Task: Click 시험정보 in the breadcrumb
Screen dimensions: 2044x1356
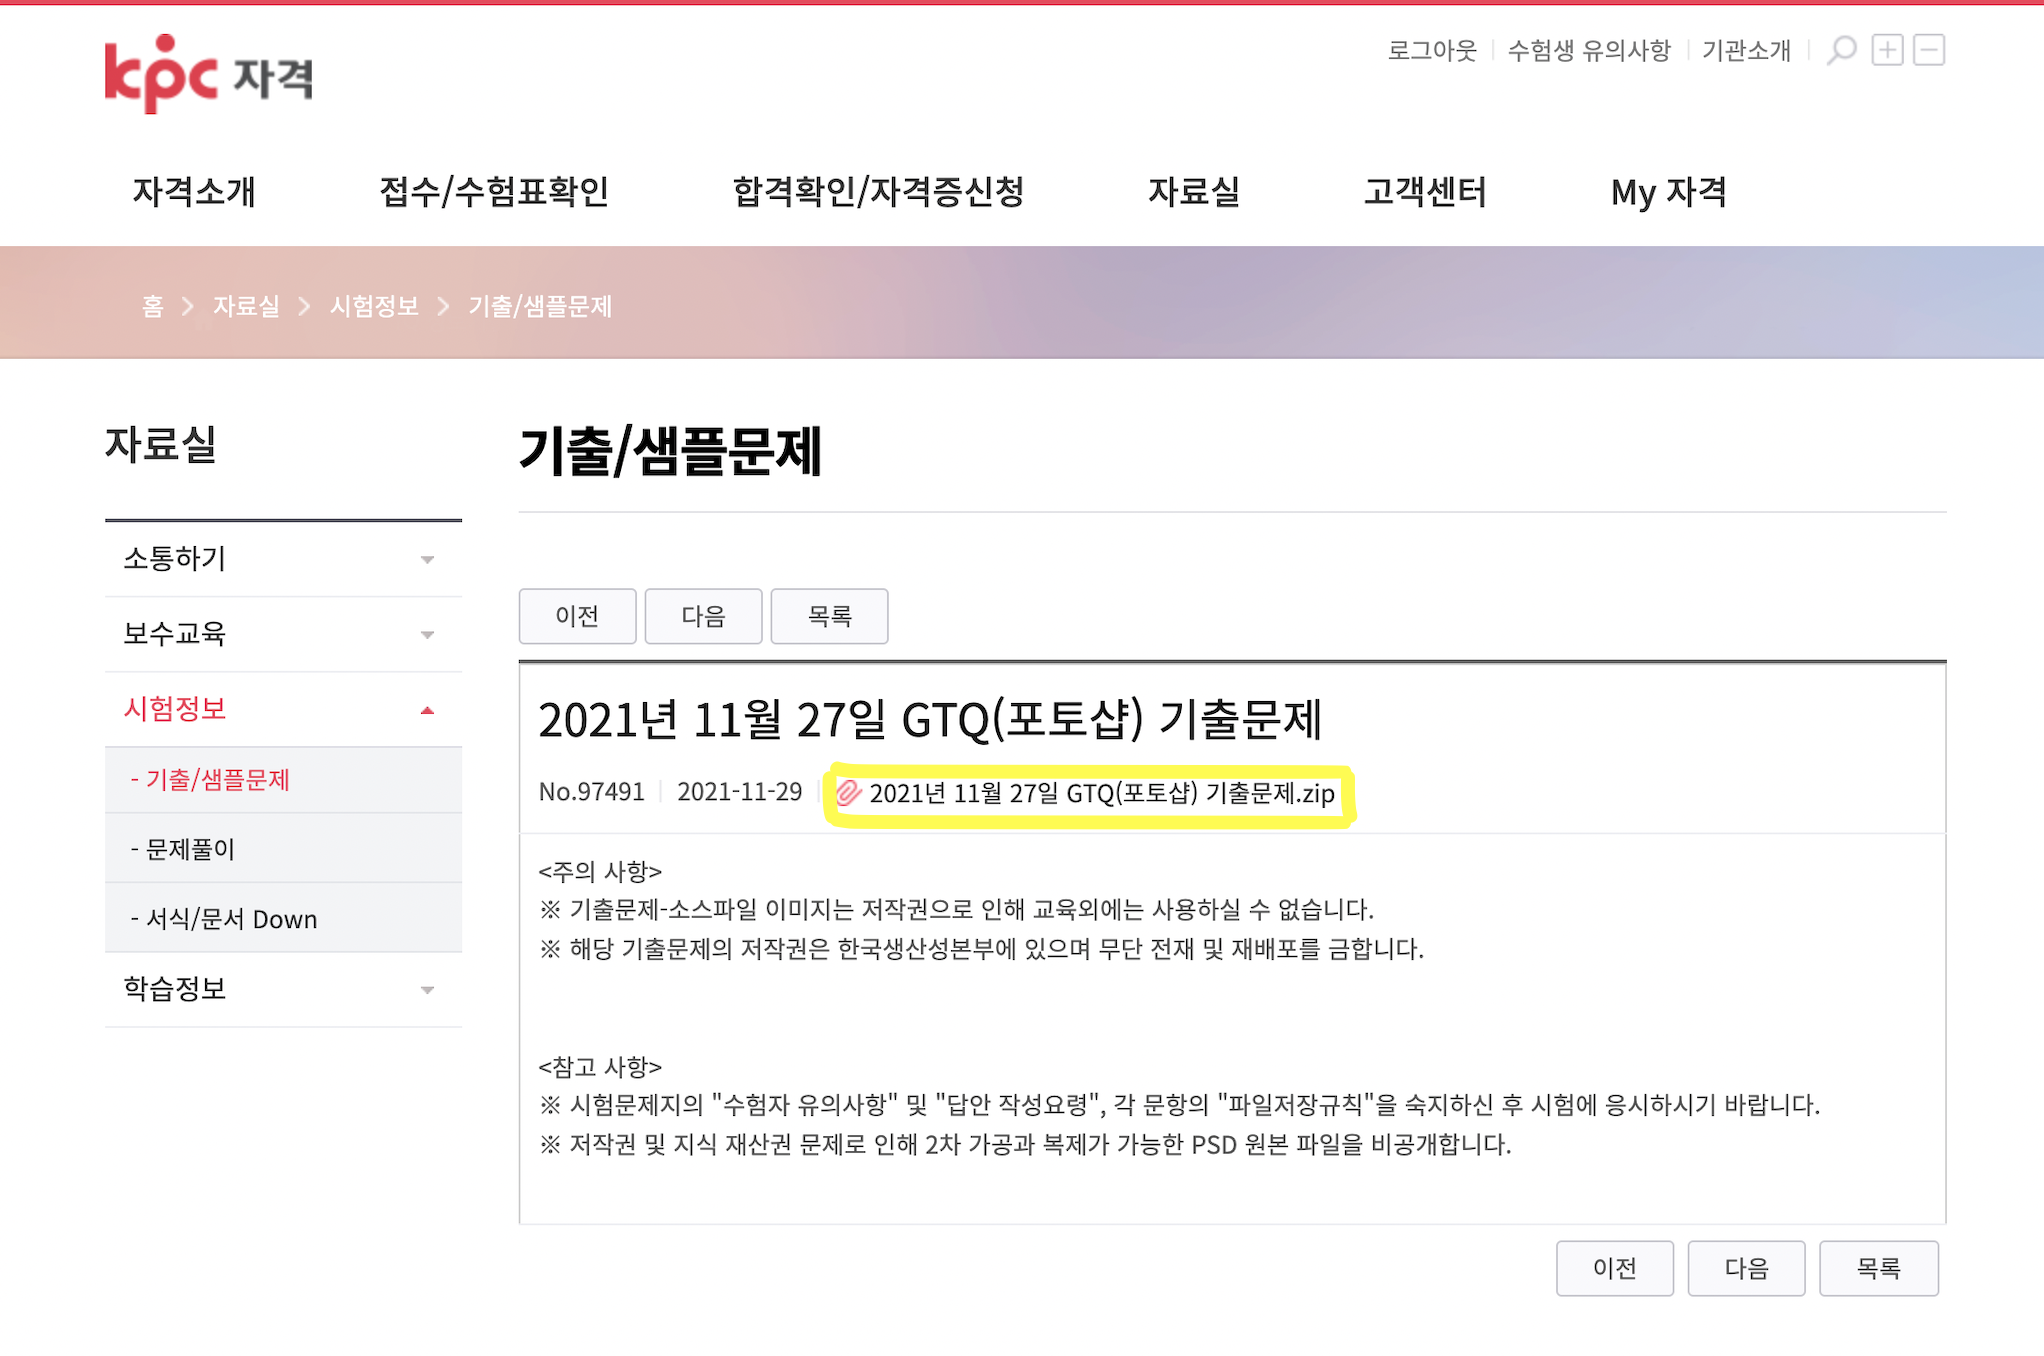Action: [x=374, y=306]
